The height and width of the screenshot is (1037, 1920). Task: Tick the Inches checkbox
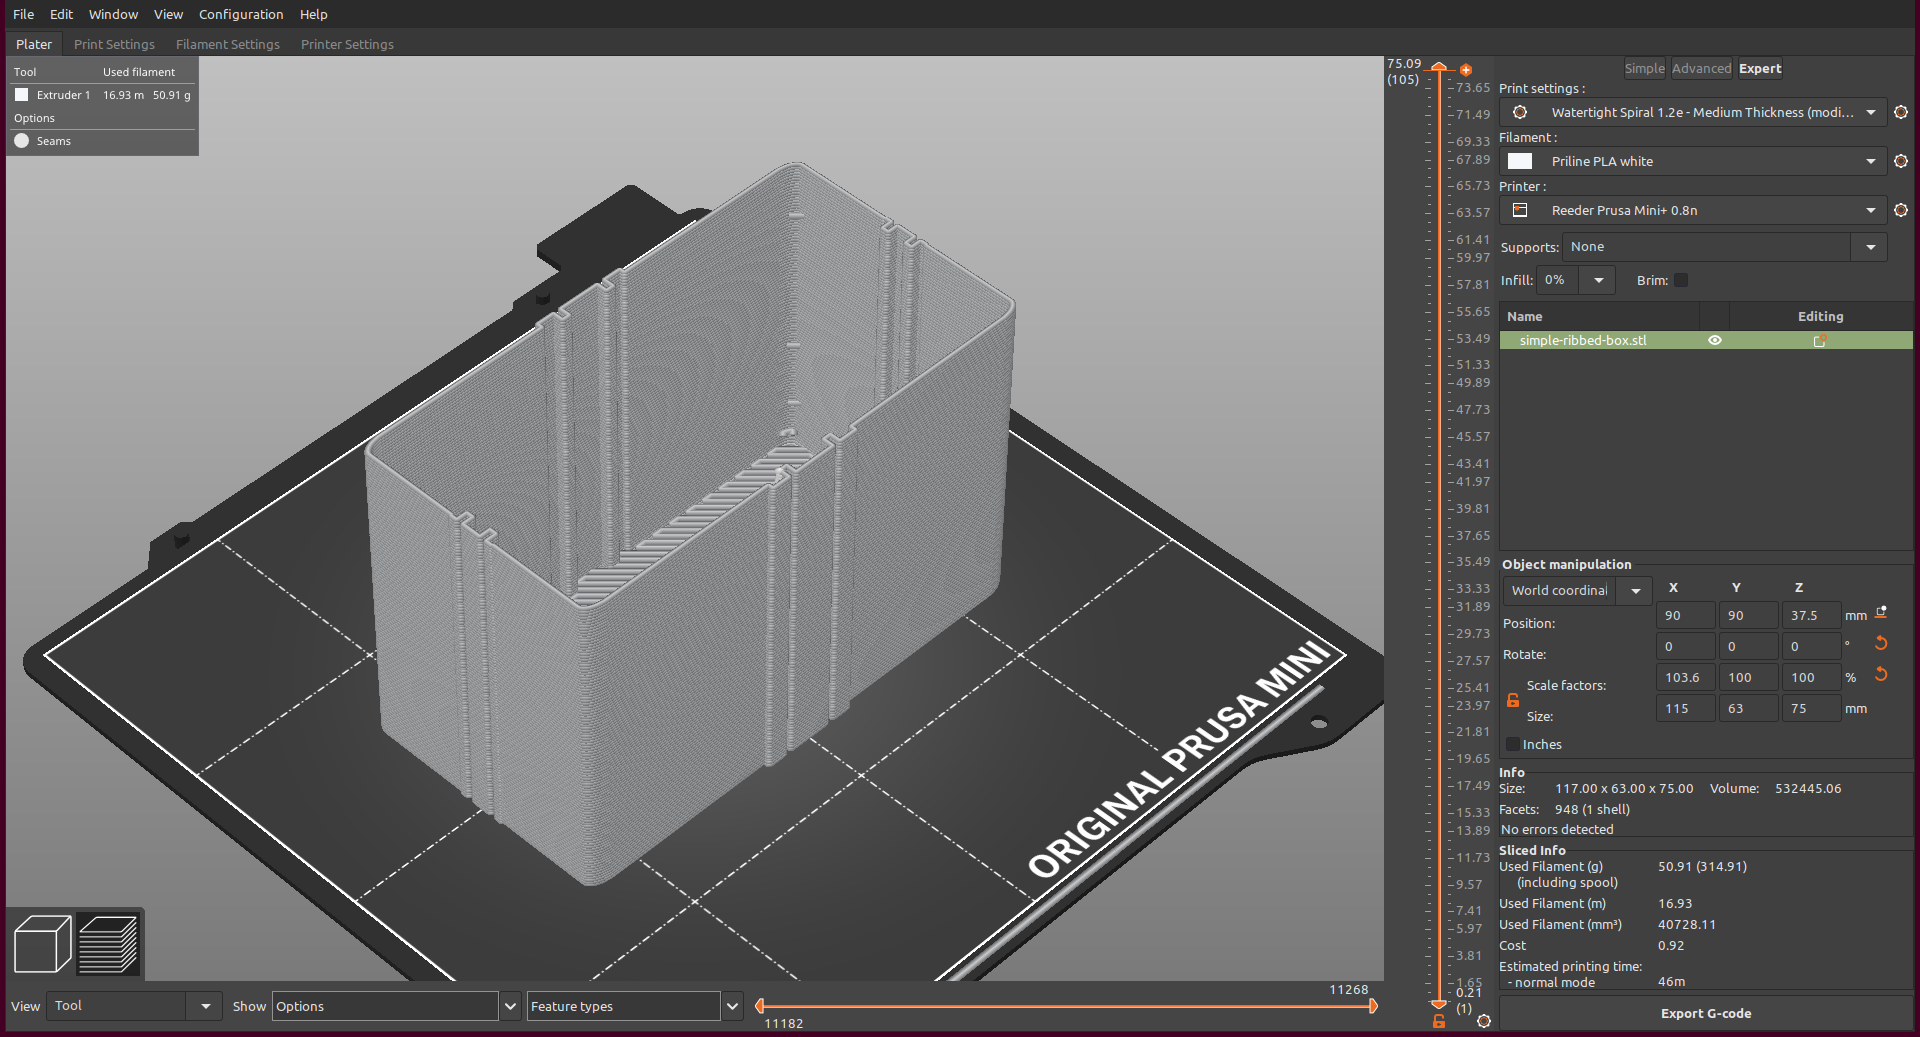click(x=1513, y=744)
